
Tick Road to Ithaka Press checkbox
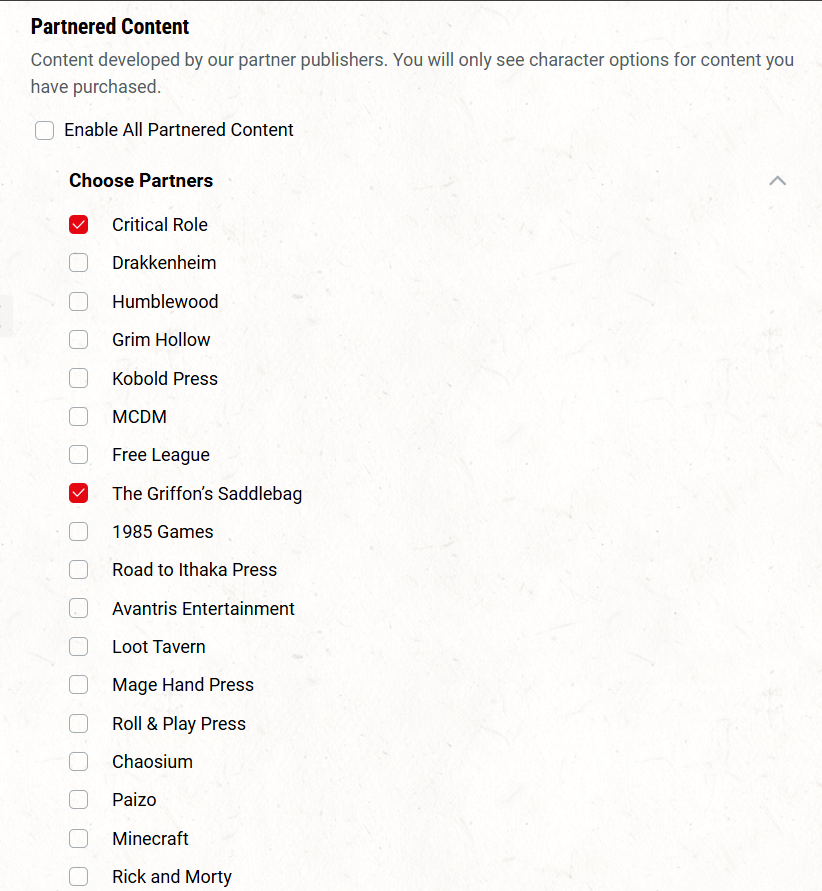tap(79, 570)
